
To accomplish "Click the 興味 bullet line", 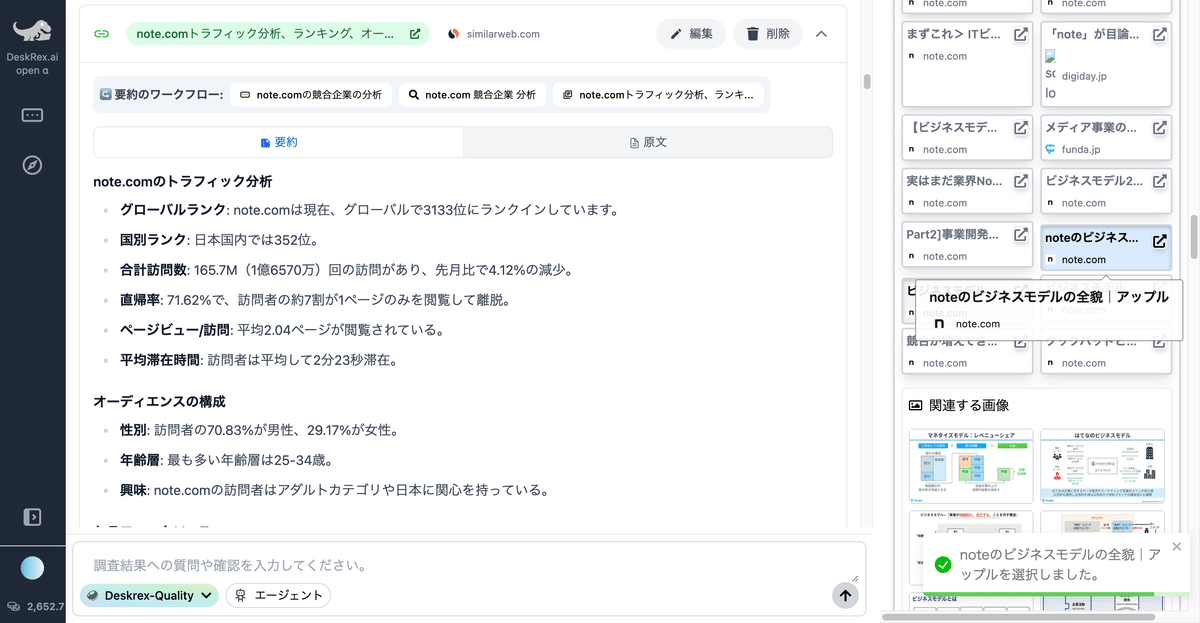I will [334, 490].
